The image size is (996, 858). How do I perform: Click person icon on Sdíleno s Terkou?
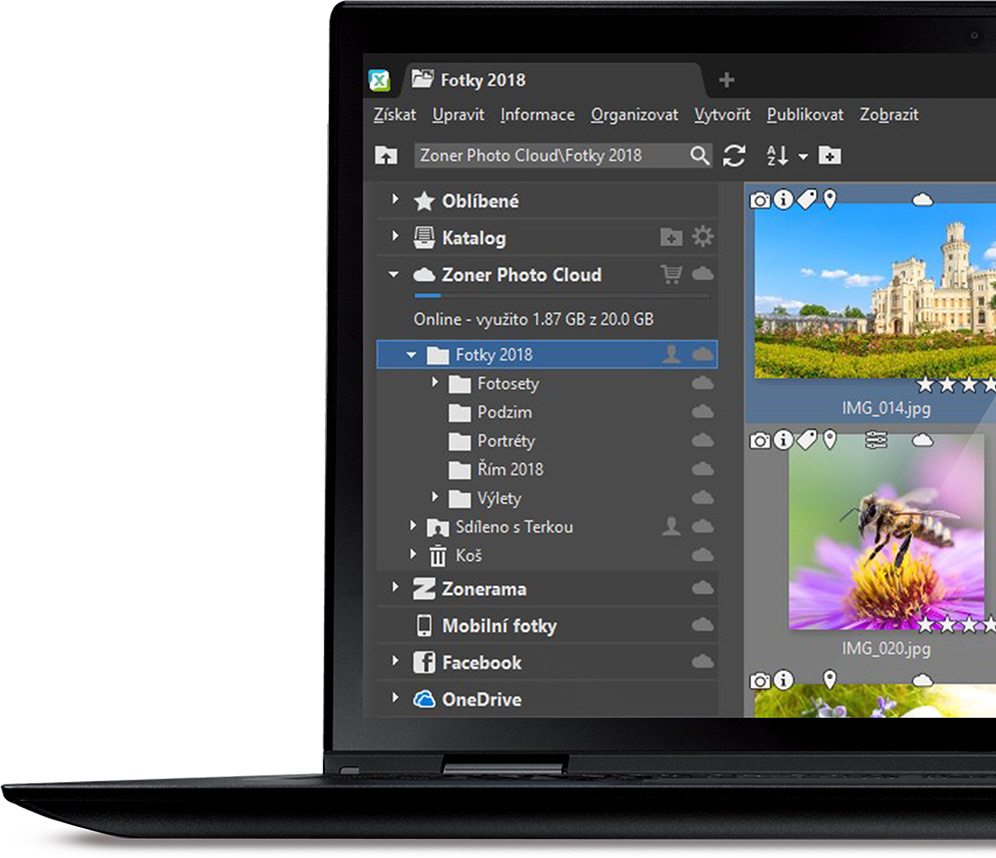point(671,526)
